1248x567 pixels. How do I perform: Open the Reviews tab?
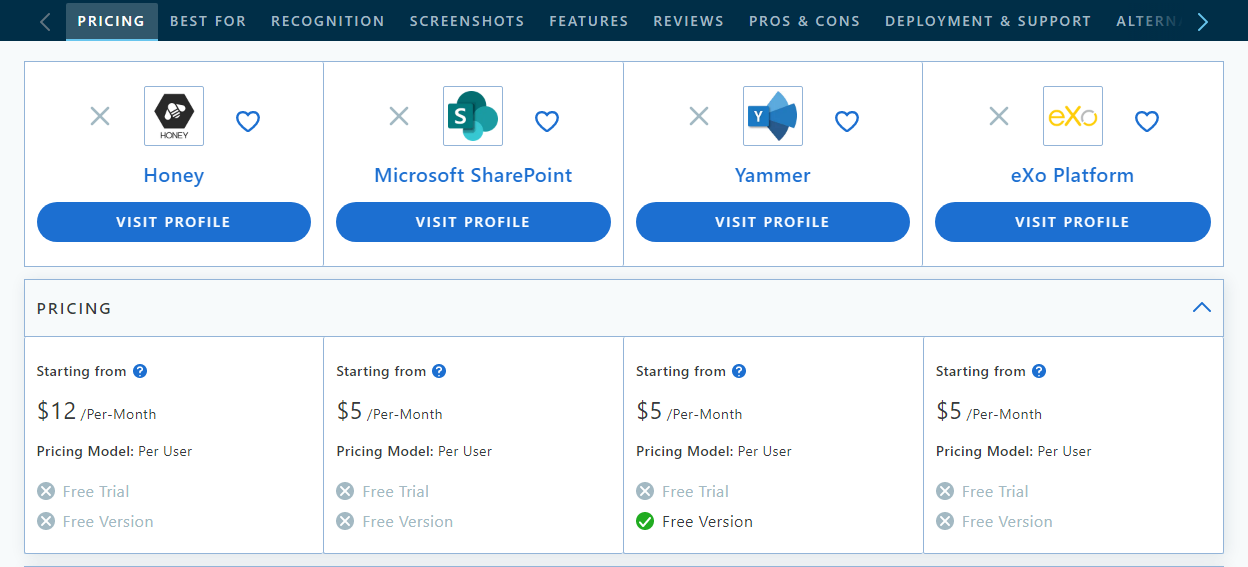689,21
